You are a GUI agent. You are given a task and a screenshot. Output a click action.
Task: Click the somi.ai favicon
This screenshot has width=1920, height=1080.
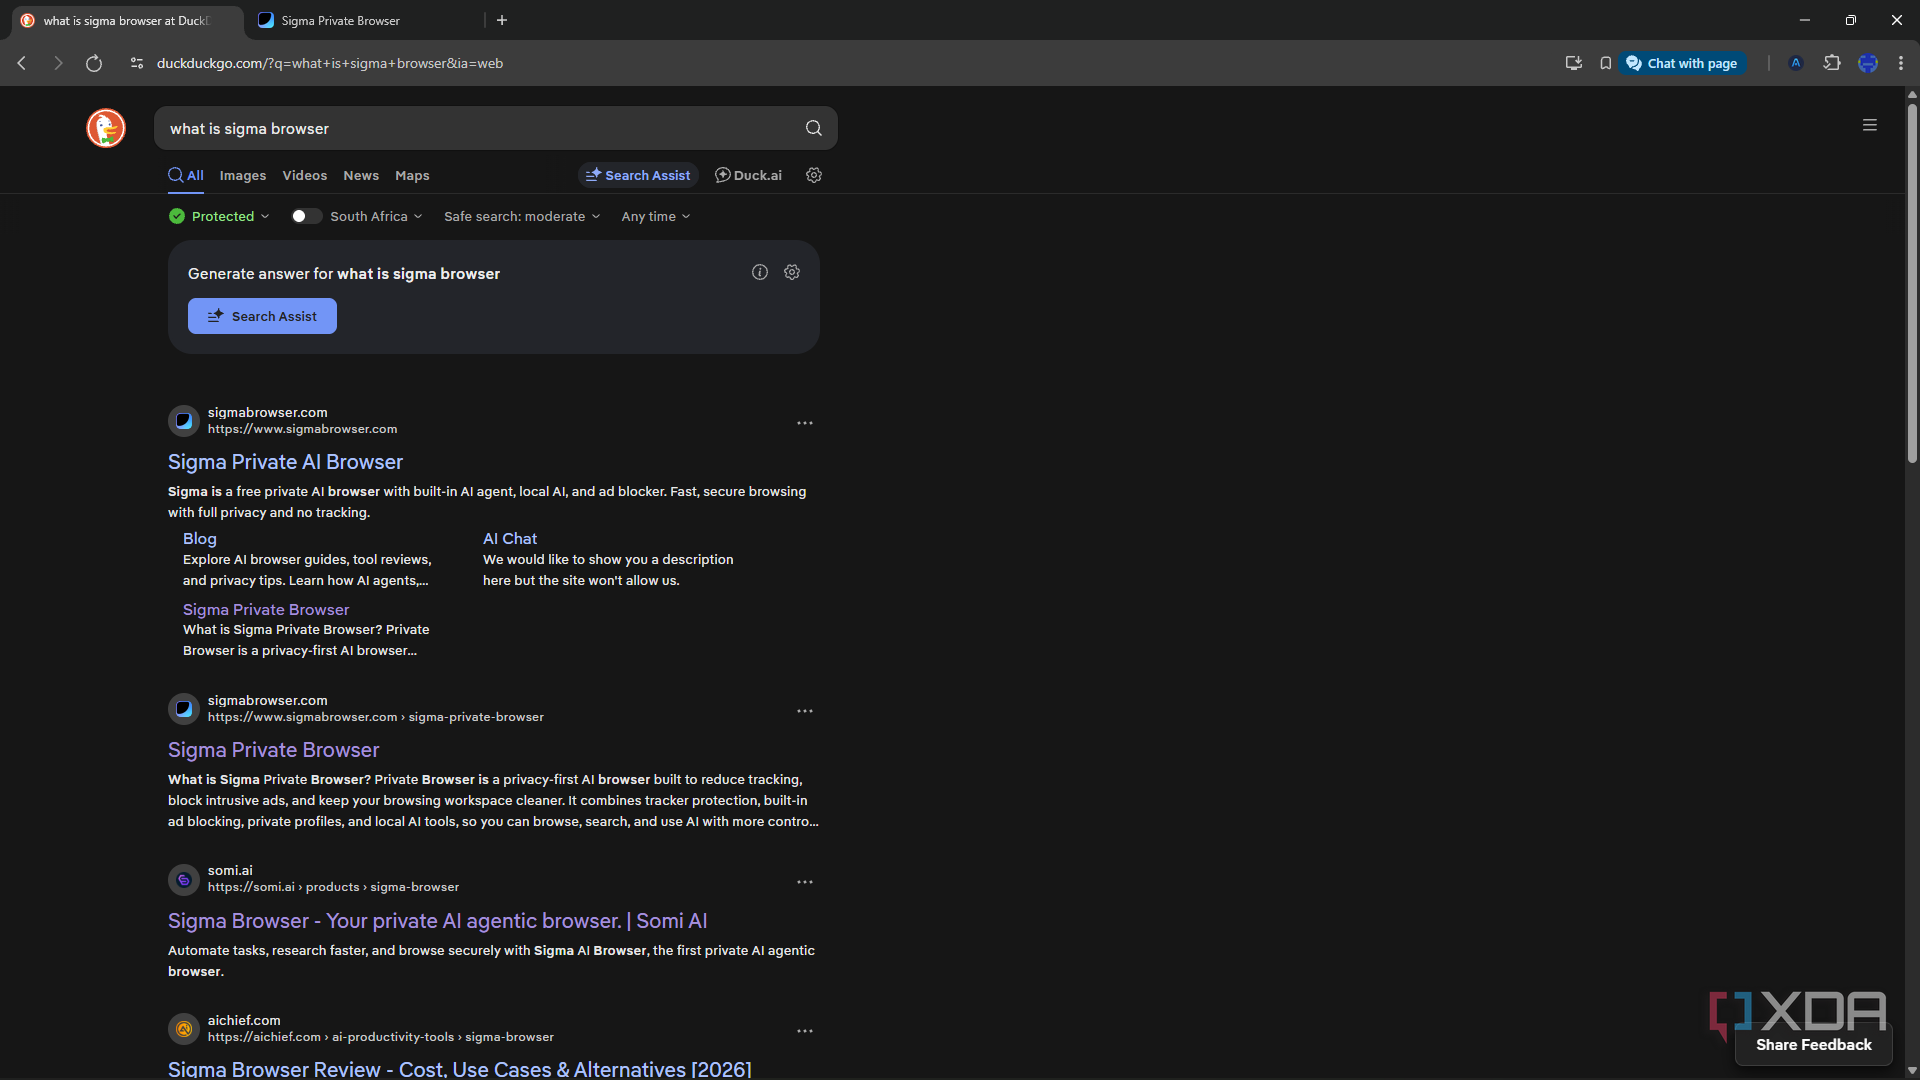pyautogui.click(x=184, y=880)
